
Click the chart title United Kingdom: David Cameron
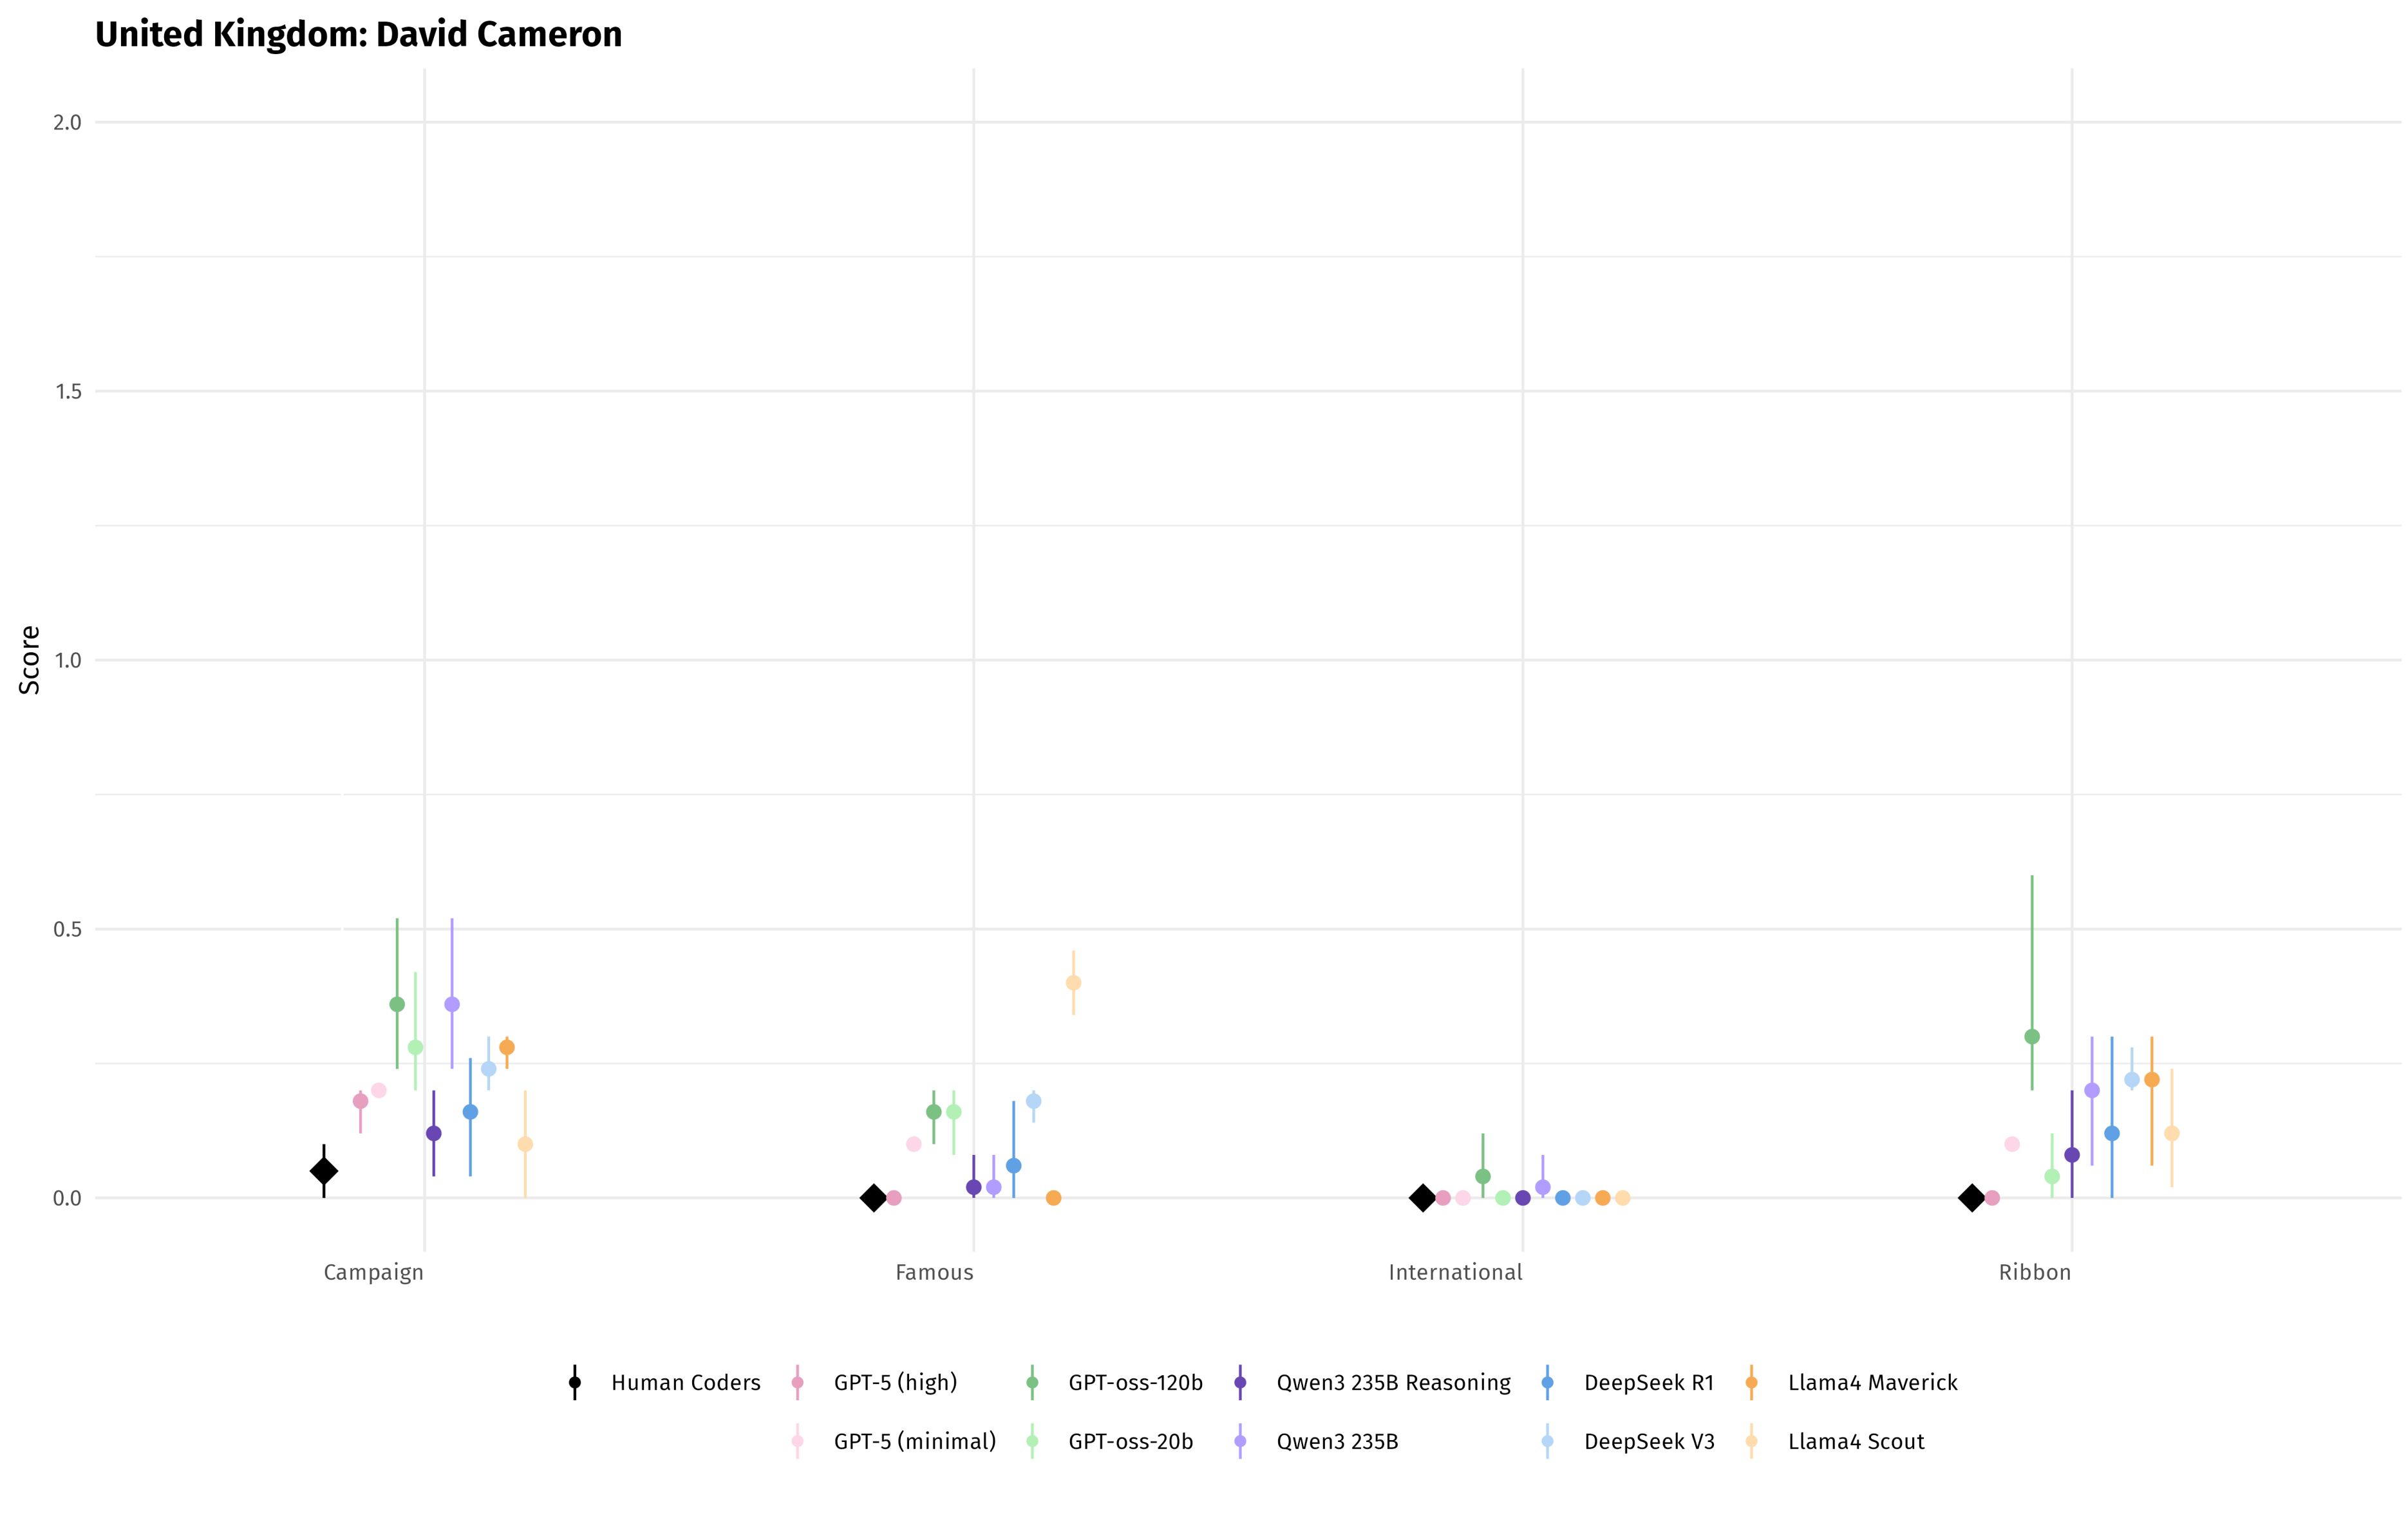(x=358, y=35)
